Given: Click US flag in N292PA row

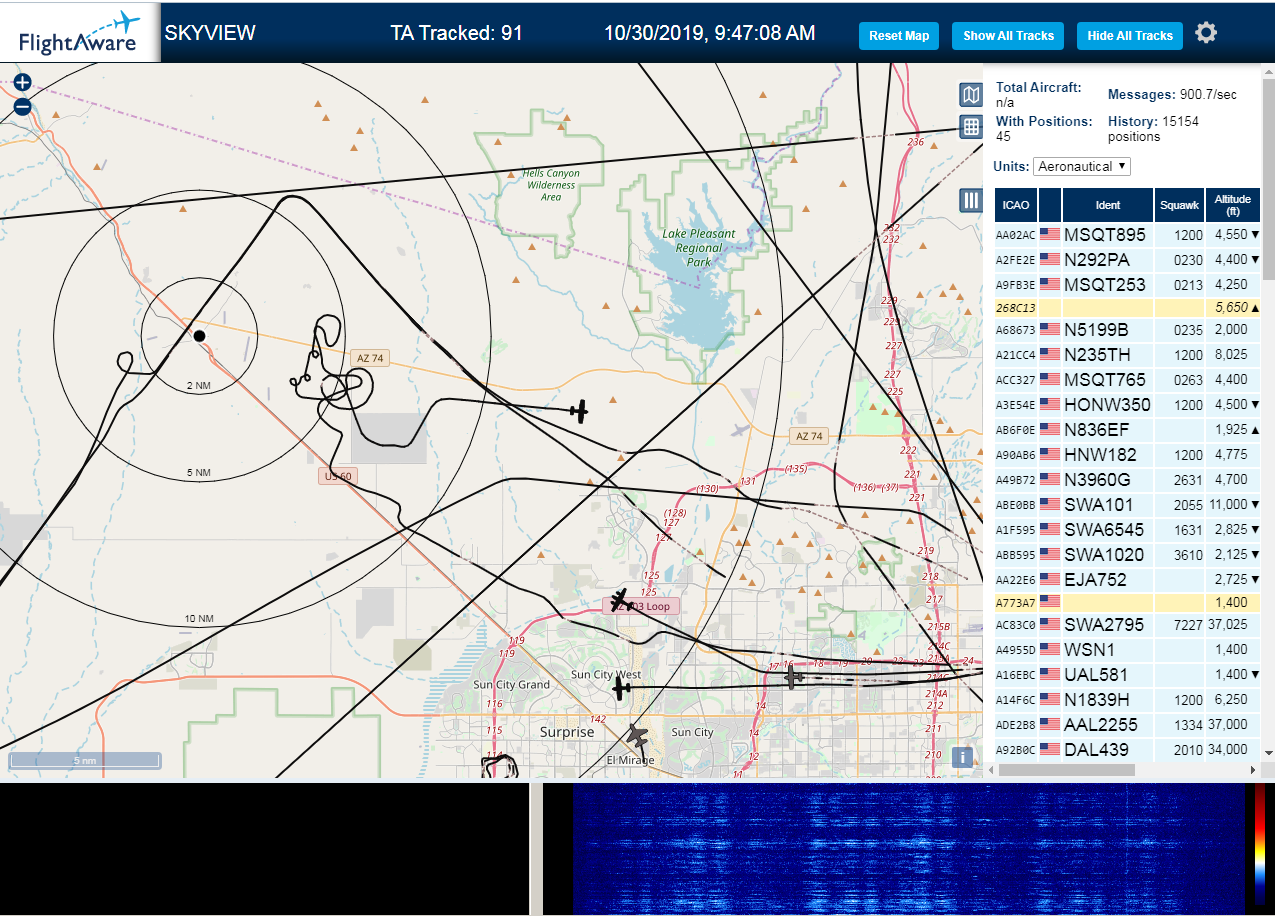Looking at the screenshot, I should tap(1050, 259).
